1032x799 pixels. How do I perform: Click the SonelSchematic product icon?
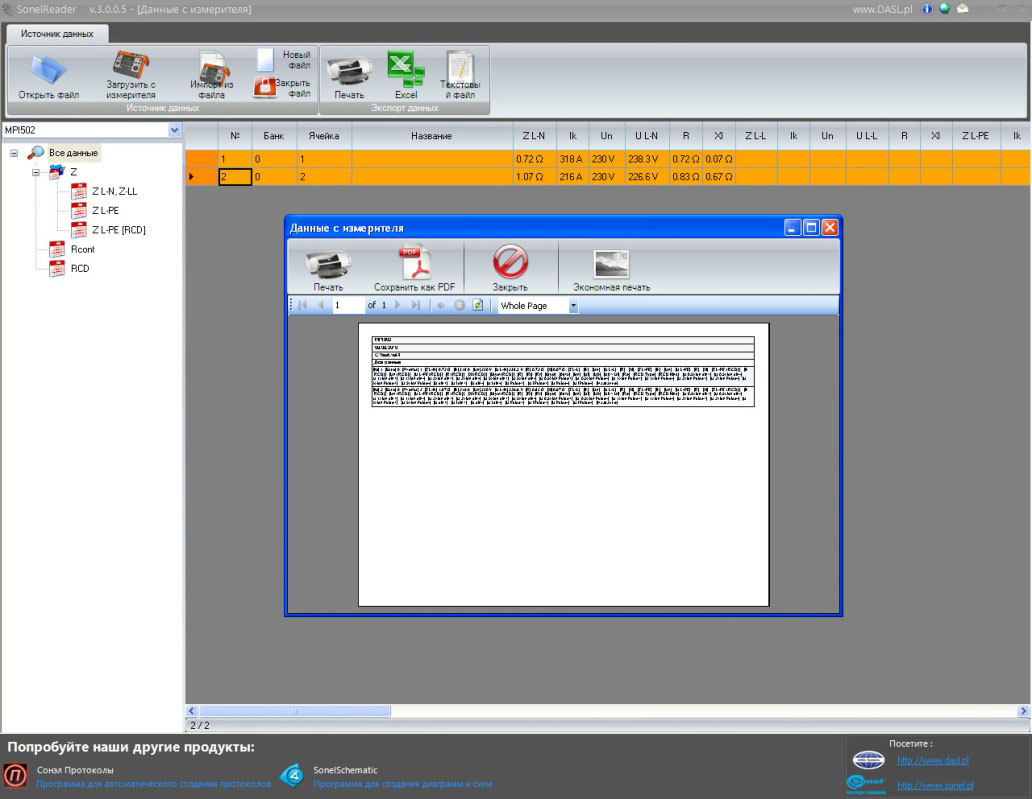tap(292, 775)
